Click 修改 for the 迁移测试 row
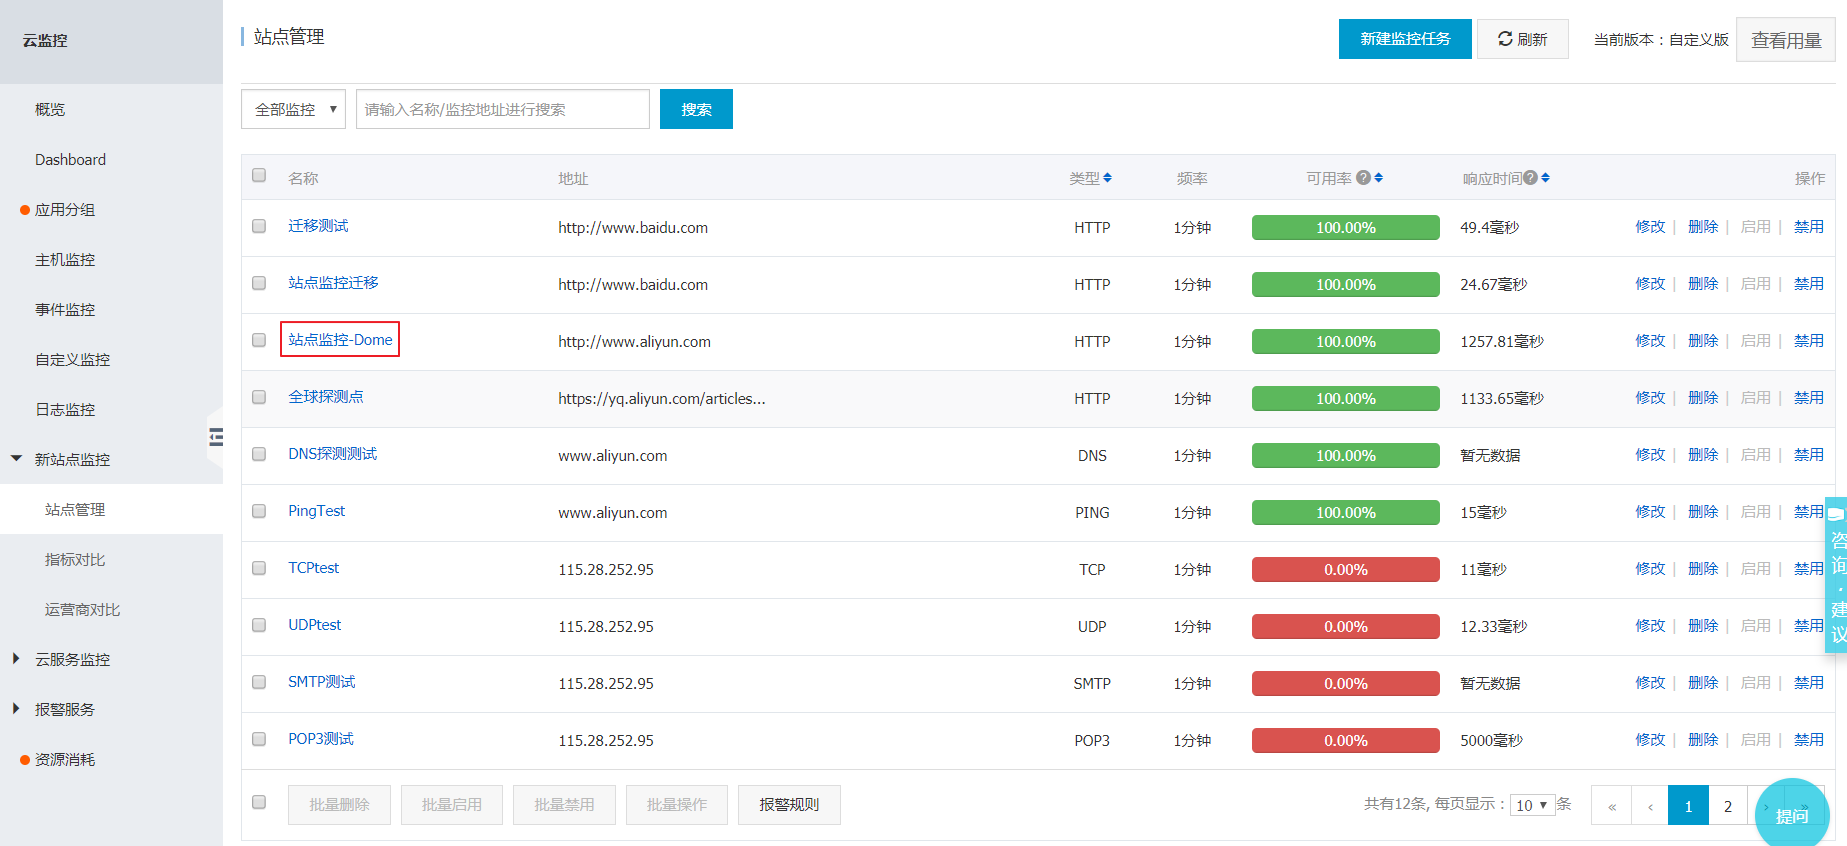 tap(1650, 227)
